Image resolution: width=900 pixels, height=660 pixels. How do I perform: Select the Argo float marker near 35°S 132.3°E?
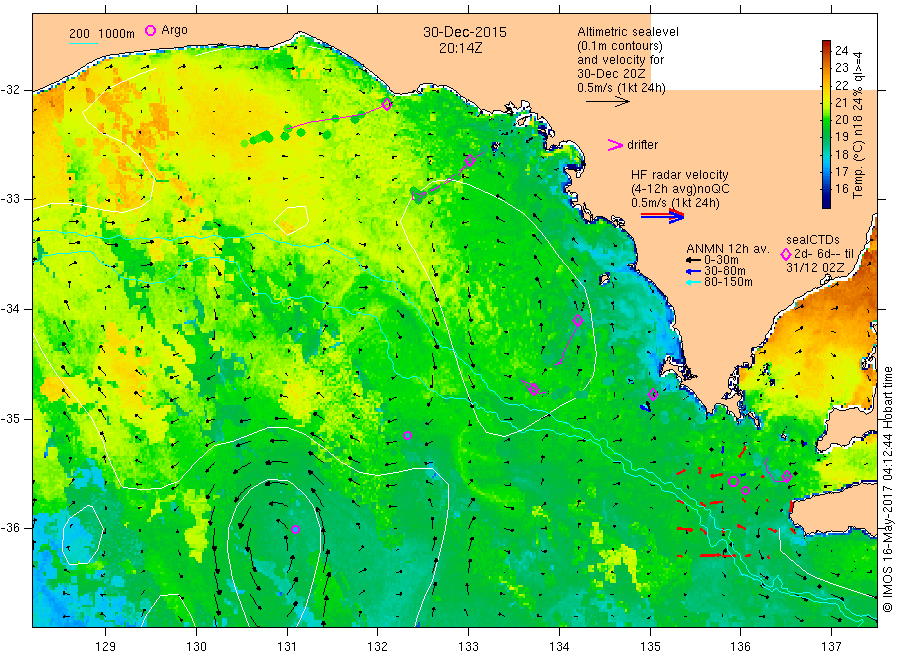407,436
